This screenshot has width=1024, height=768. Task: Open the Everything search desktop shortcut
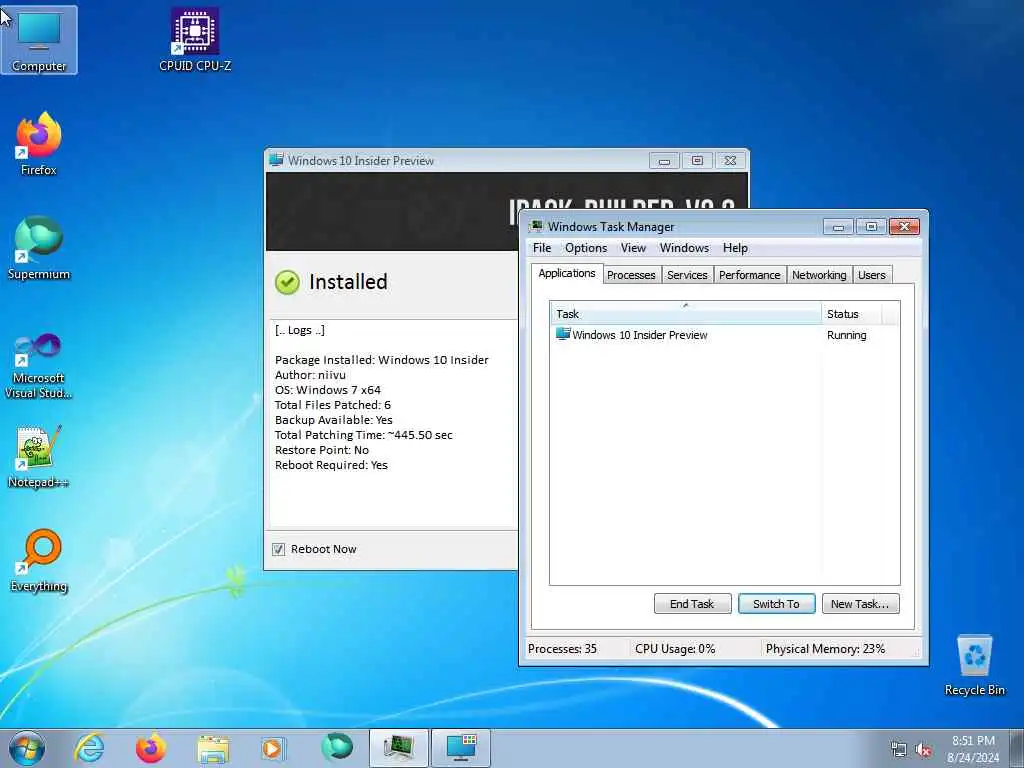pyautogui.click(x=39, y=560)
